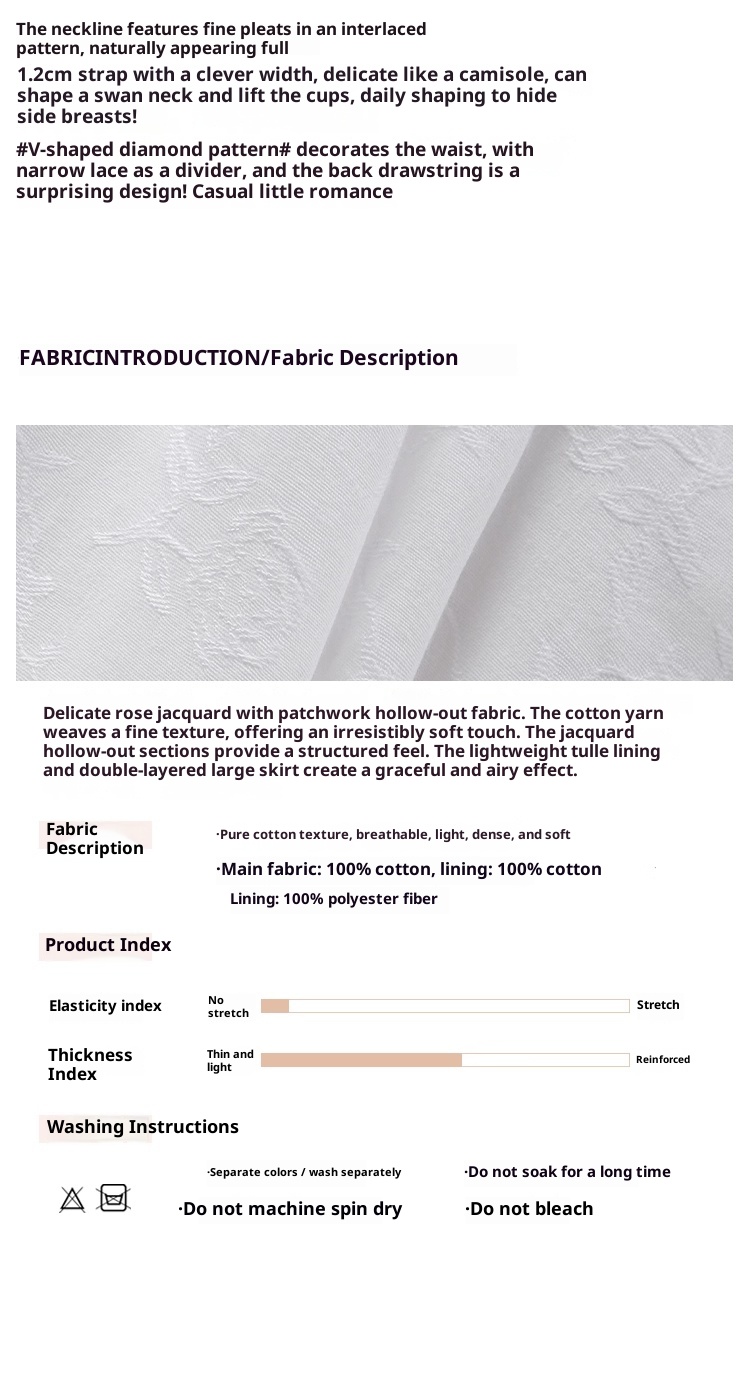Click the 'Reinforced' label on thickness bar
This screenshot has width=750, height=1379.
(x=663, y=1060)
